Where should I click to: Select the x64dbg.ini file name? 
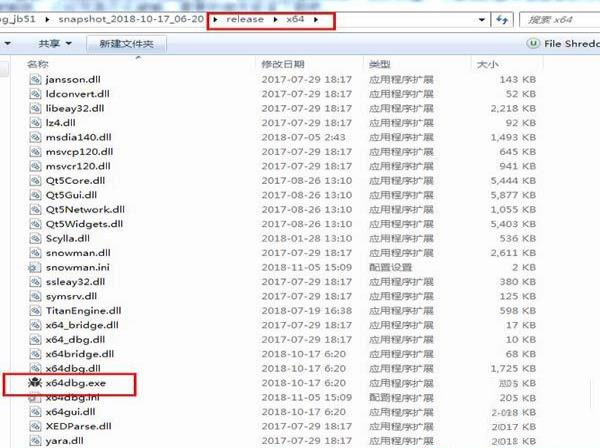pyautogui.click(x=72, y=397)
